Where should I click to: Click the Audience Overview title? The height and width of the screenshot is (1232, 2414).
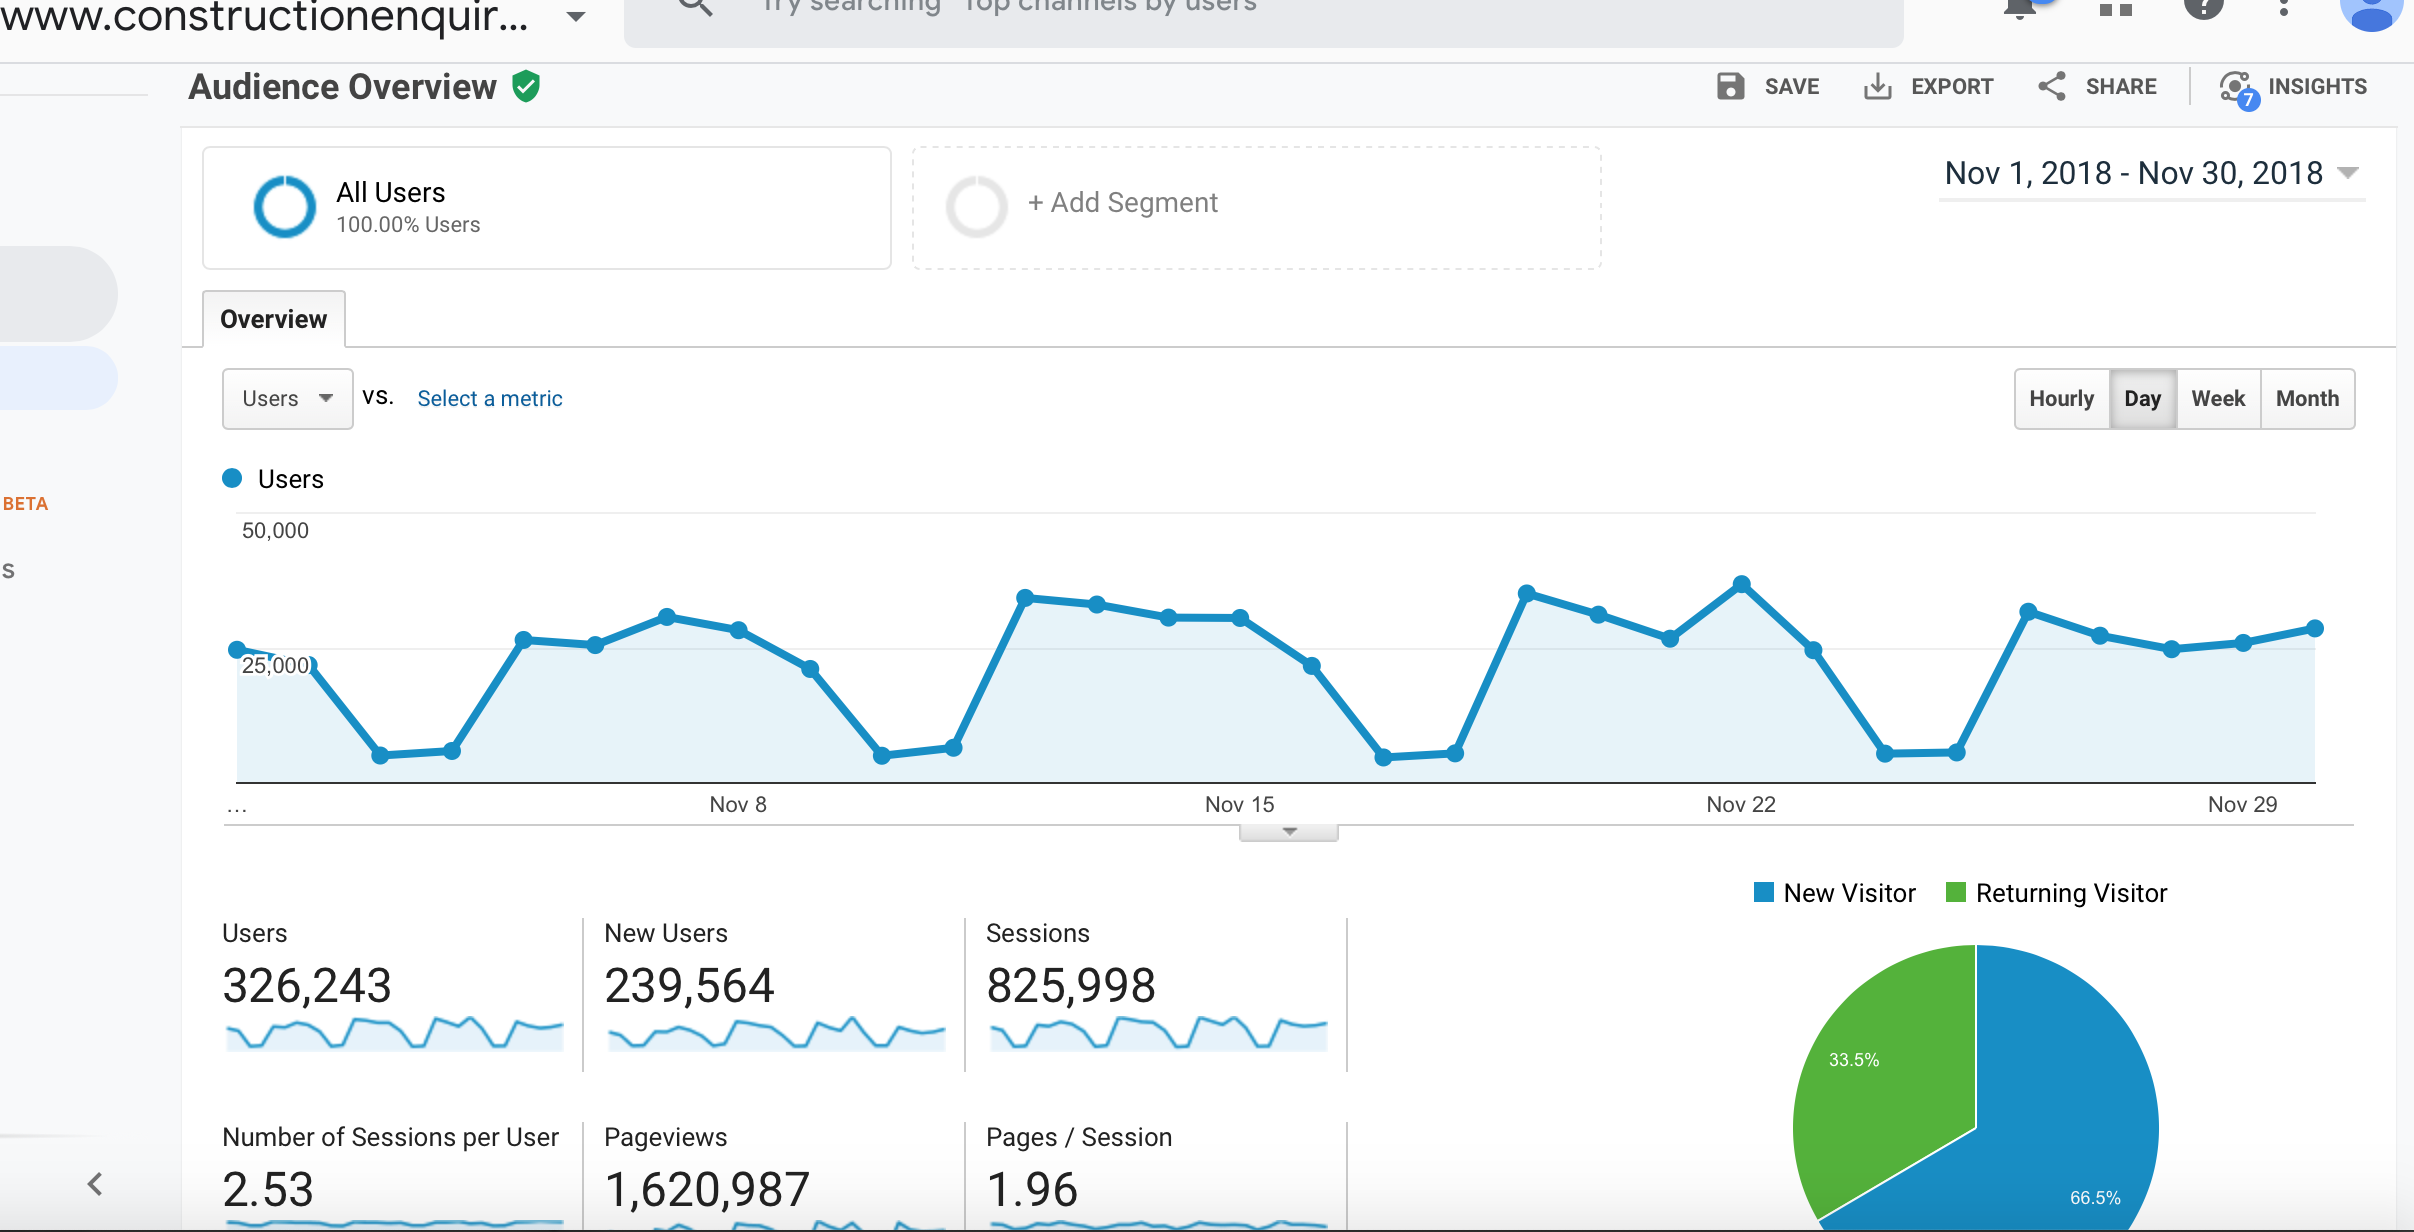[343, 87]
